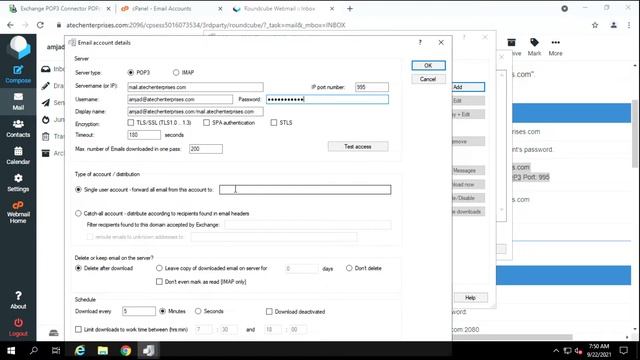The image size is (640, 360).
Task: Open taskbar search magnifier
Action: [x=34, y=351]
